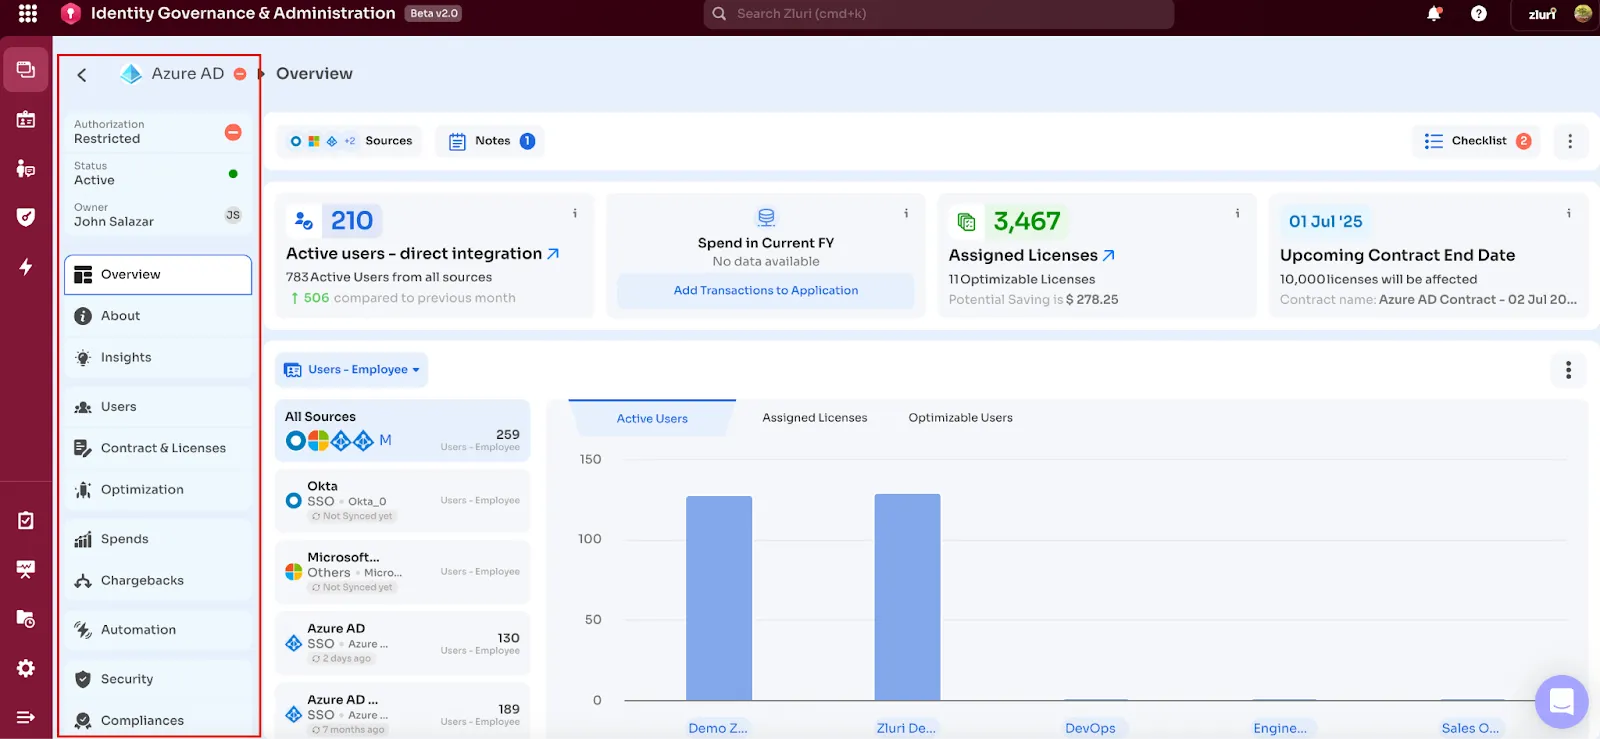Open the settings gear icon in left rail

(x=26, y=668)
